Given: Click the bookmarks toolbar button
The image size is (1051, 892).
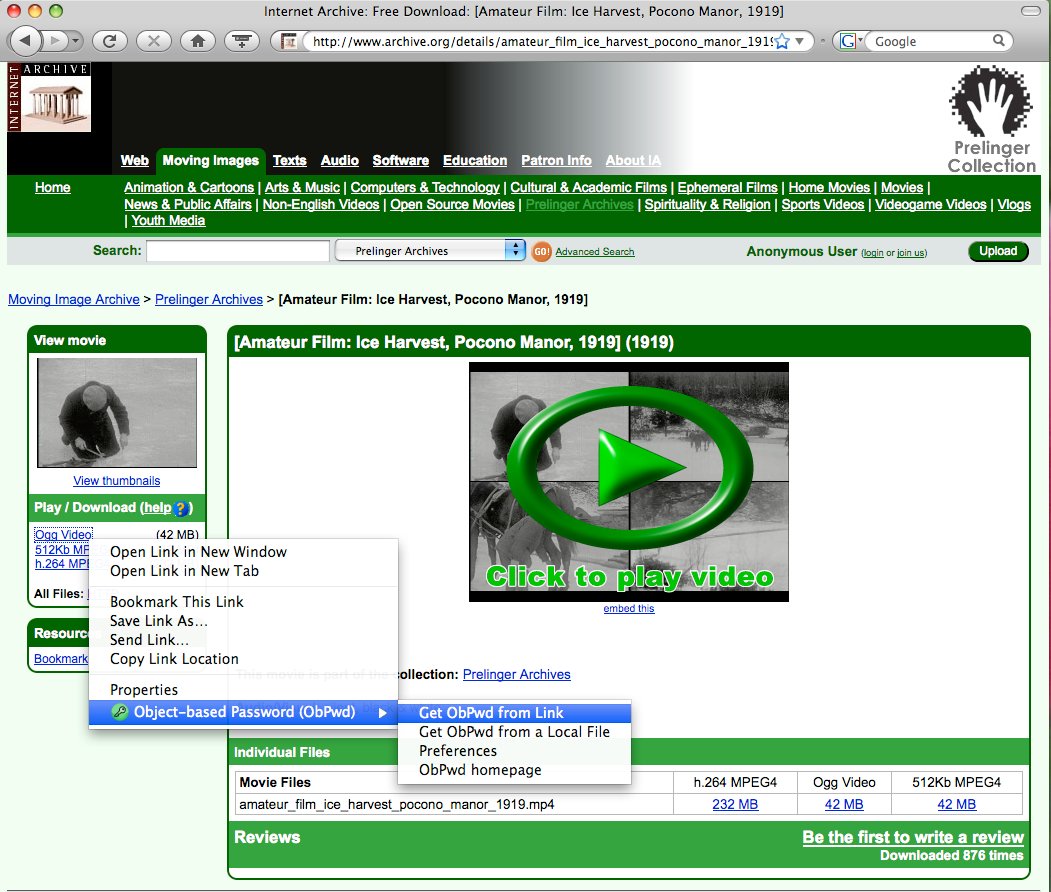Looking at the screenshot, I should click(x=242, y=41).
